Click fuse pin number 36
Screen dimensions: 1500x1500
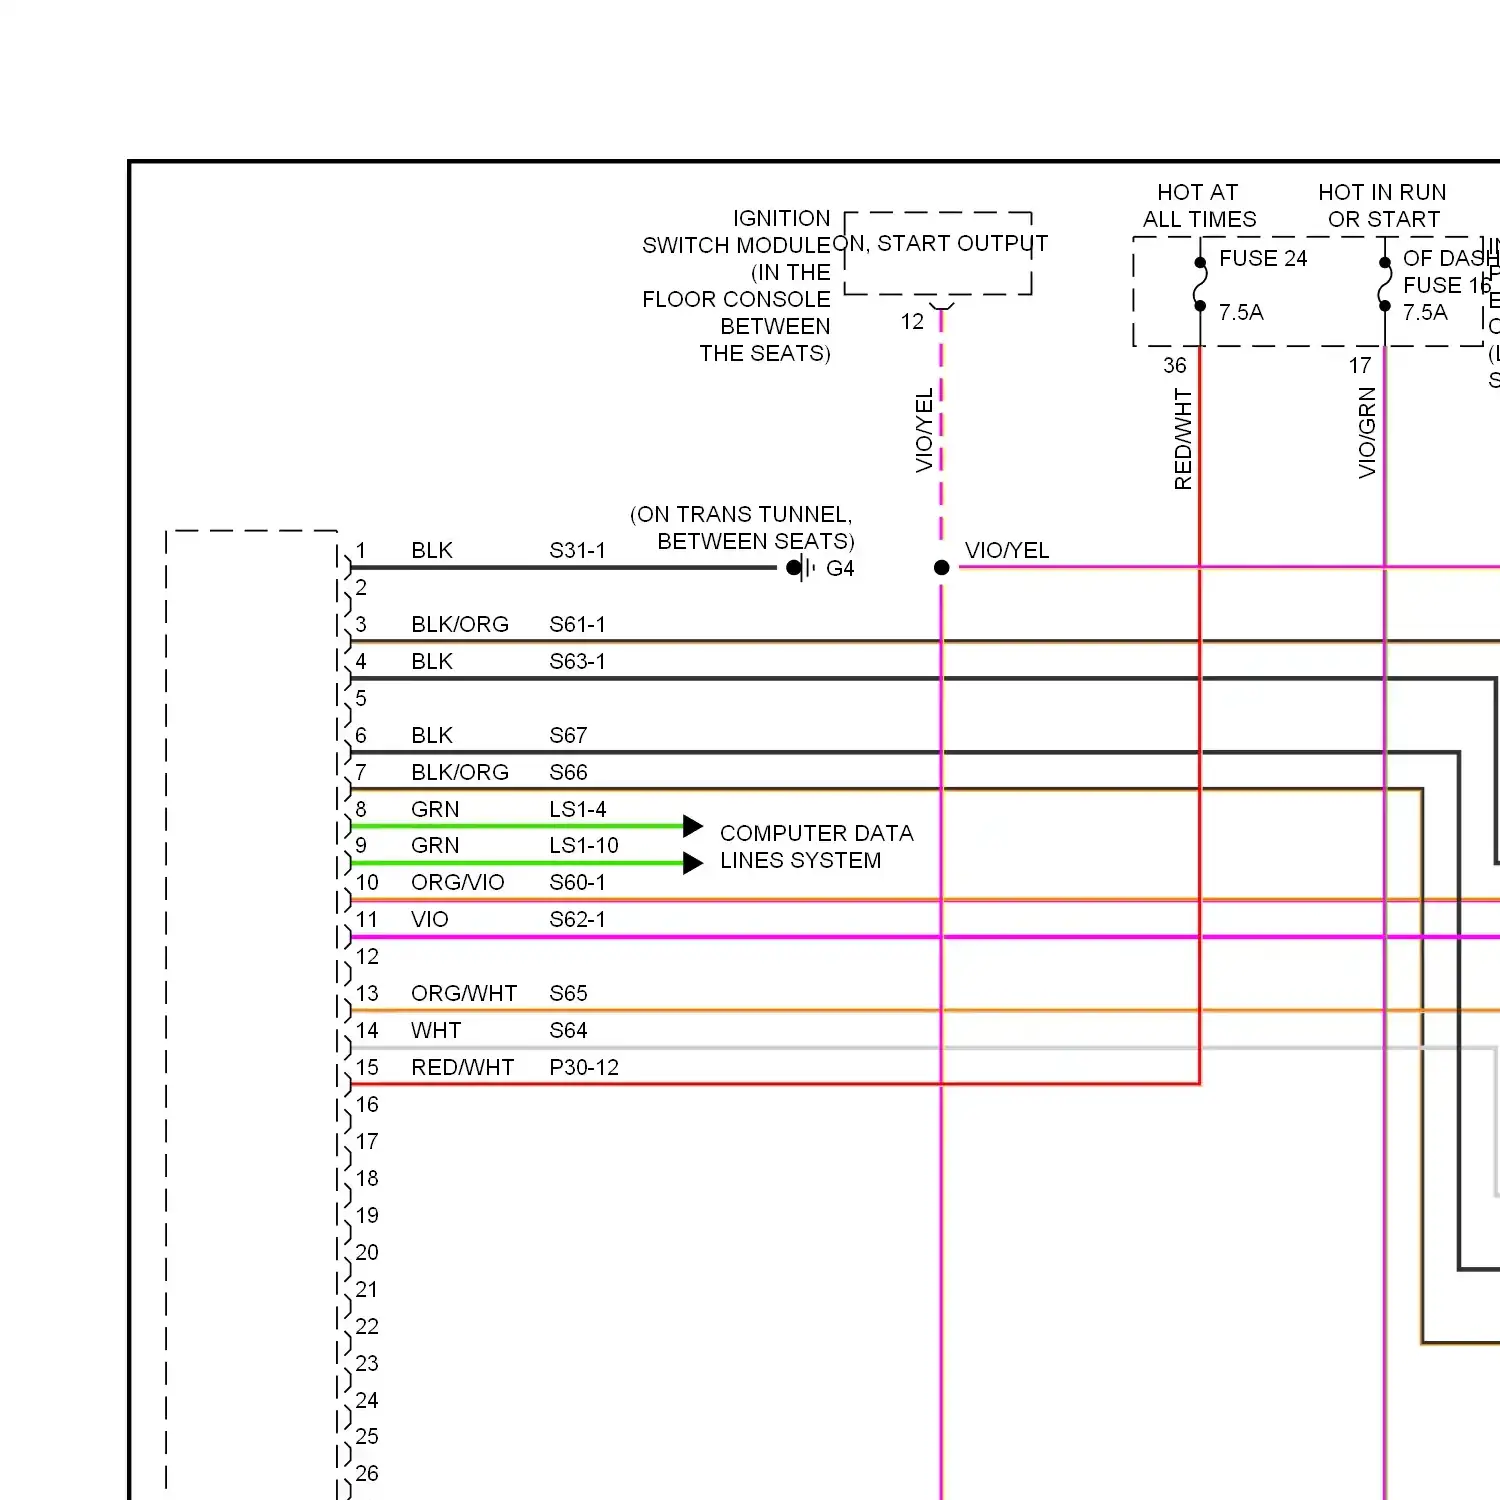pyautogui.click(x=1175, y=366)
